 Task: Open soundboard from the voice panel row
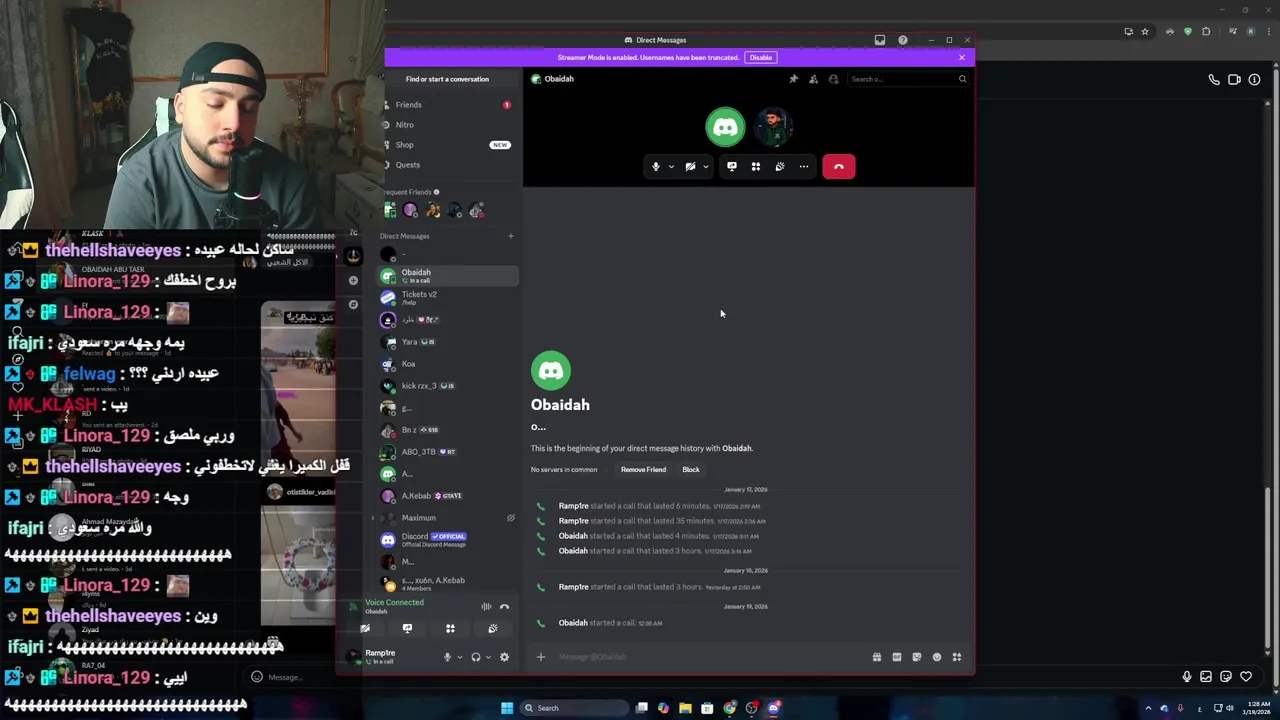[x=493, y=629]
